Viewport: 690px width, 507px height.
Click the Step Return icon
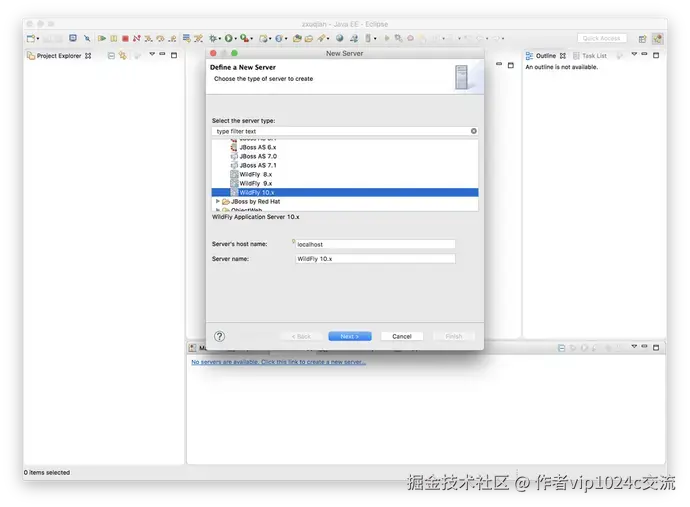pyautogui.click(x=172, y=38)
